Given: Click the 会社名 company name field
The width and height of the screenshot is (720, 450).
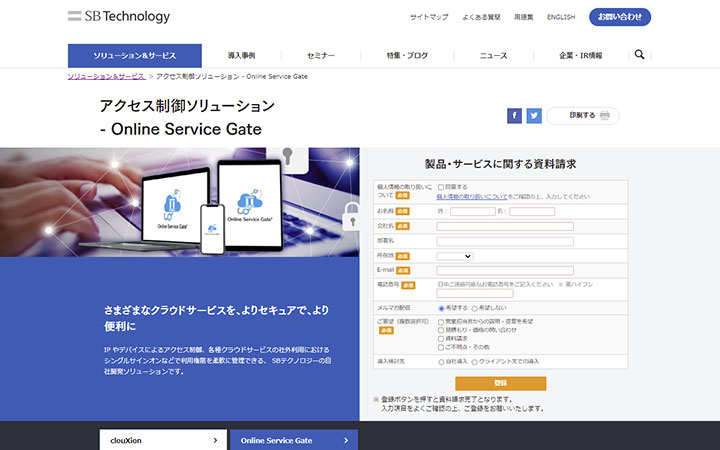Looking at the screenshot, I should (x=505, y=226).
